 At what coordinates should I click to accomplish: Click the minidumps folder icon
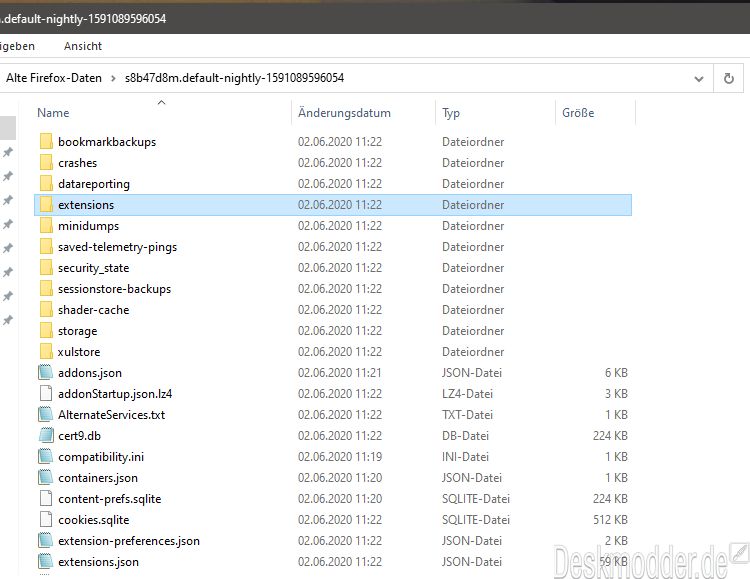pos(46,226)
